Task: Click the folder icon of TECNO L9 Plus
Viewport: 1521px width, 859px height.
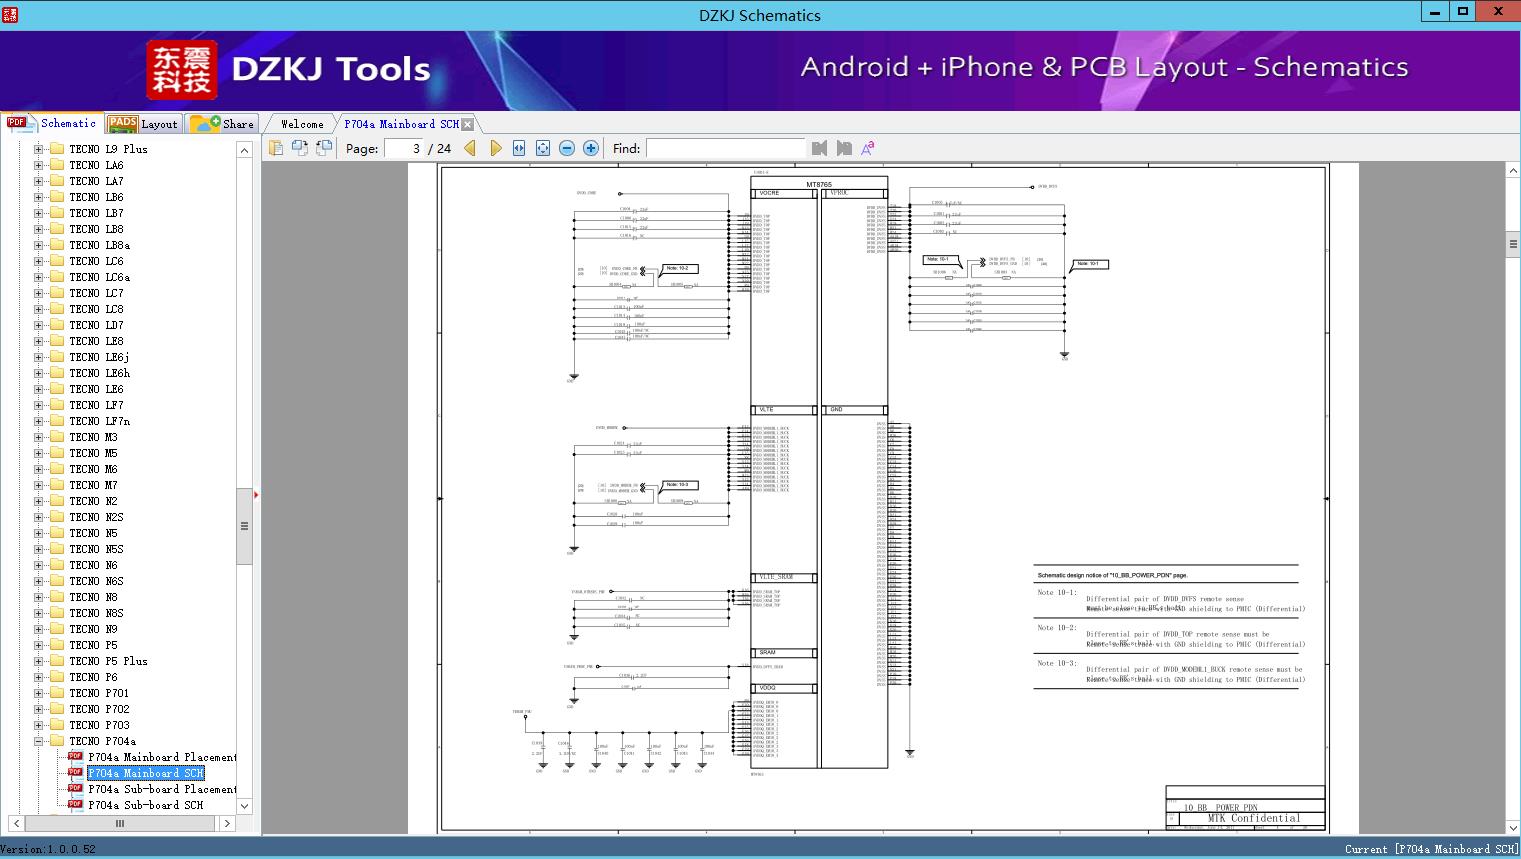Action: tap(57, 149)
